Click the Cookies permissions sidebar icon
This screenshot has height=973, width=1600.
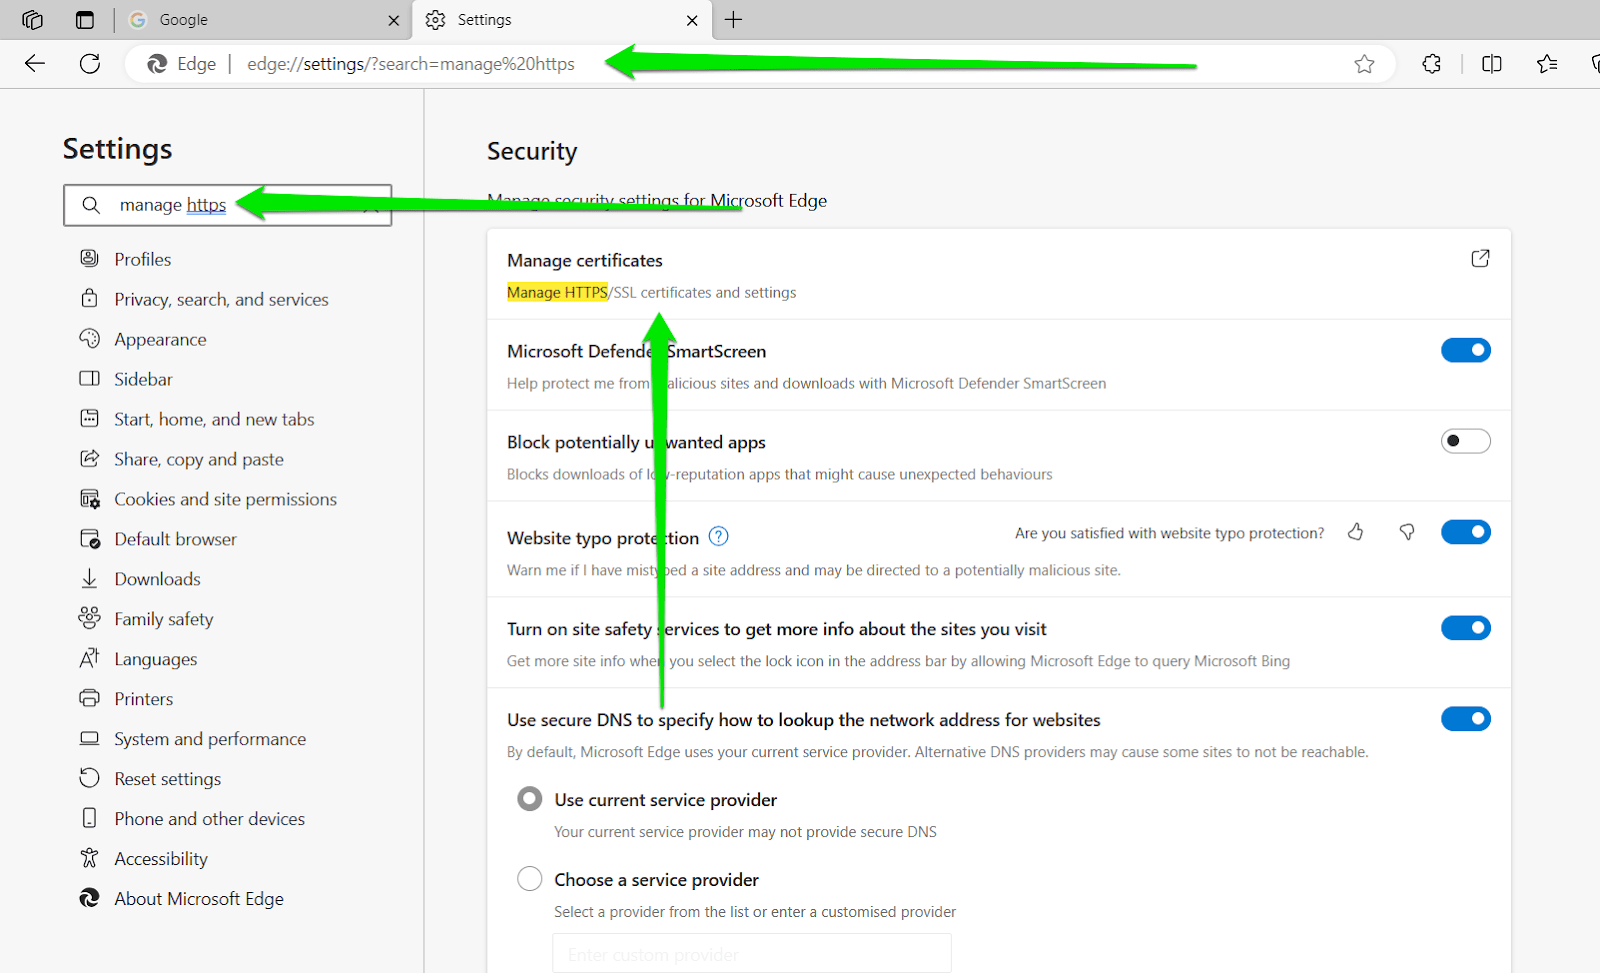pyautogui.click(x=90, y=498)
